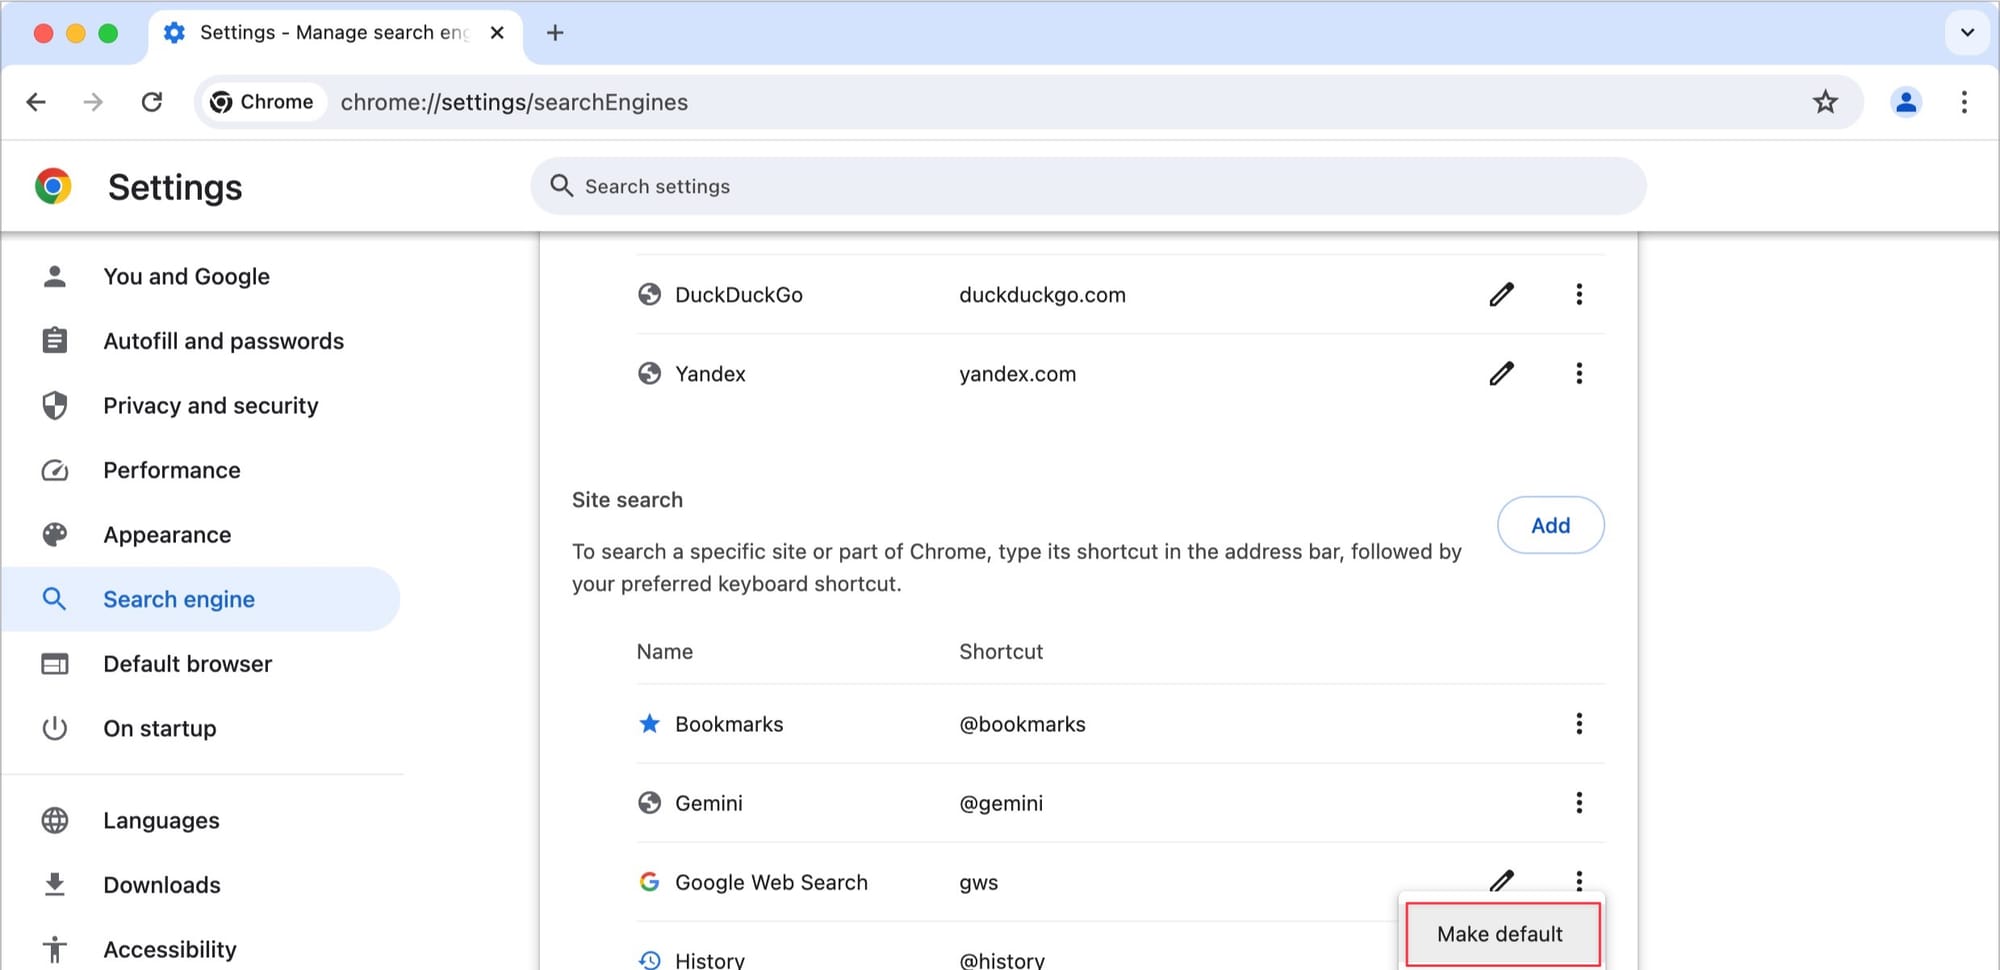
Task: Edit Google Web Search entry
Action: (1501, 880)
